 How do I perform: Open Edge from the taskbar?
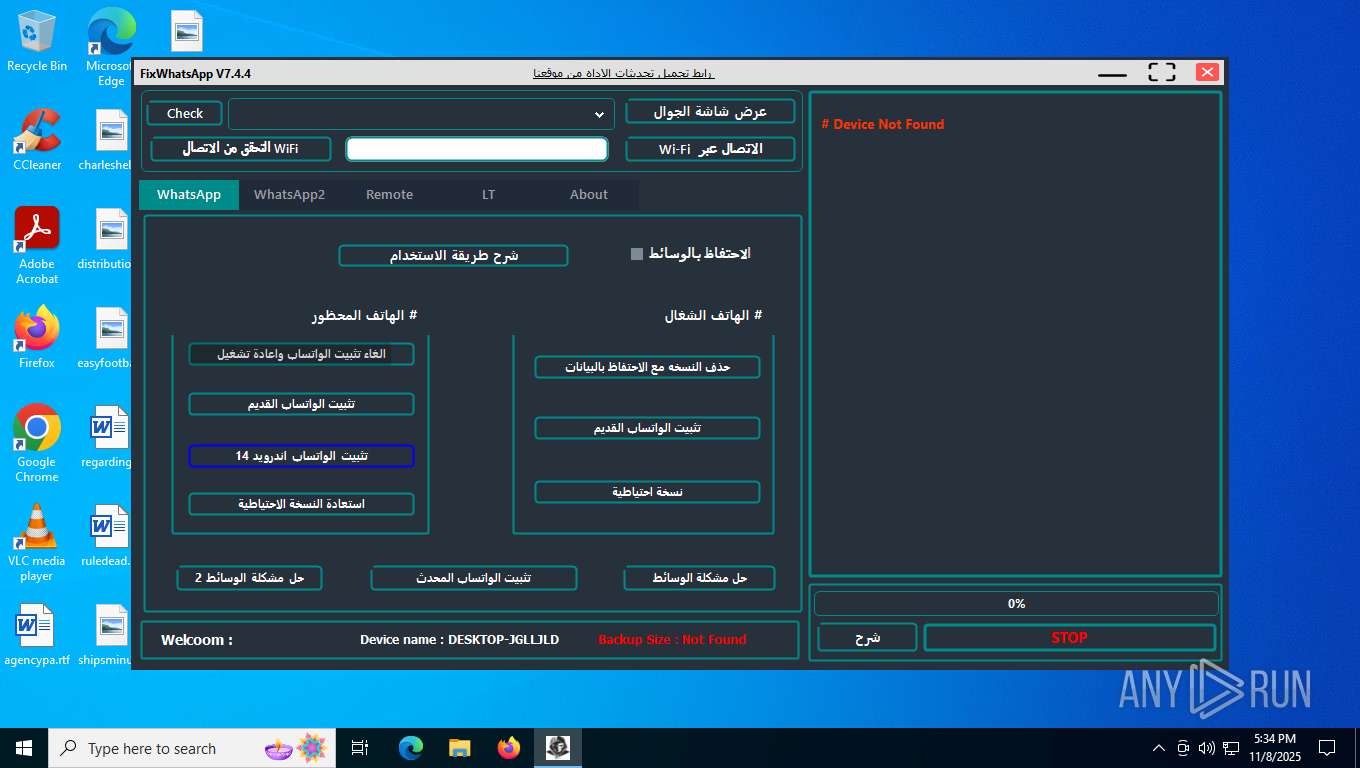coord(411,748)
